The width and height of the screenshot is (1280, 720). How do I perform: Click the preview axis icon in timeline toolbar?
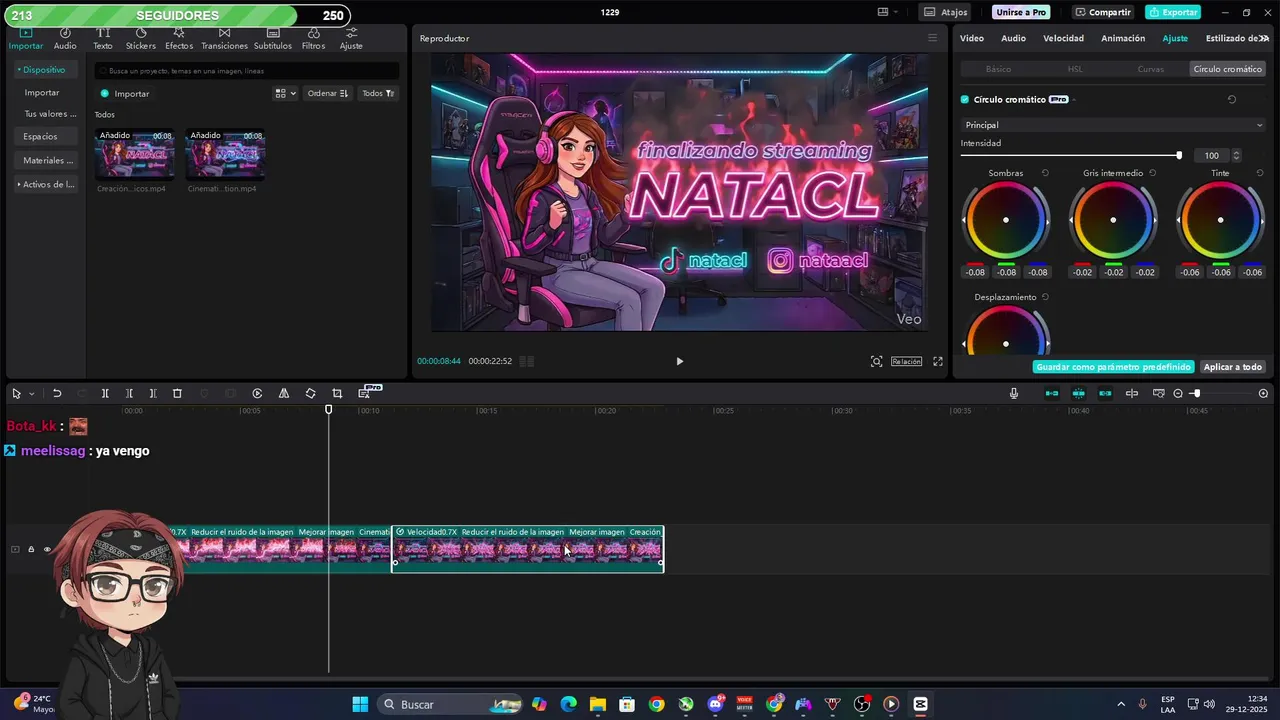pos(1132,394)
